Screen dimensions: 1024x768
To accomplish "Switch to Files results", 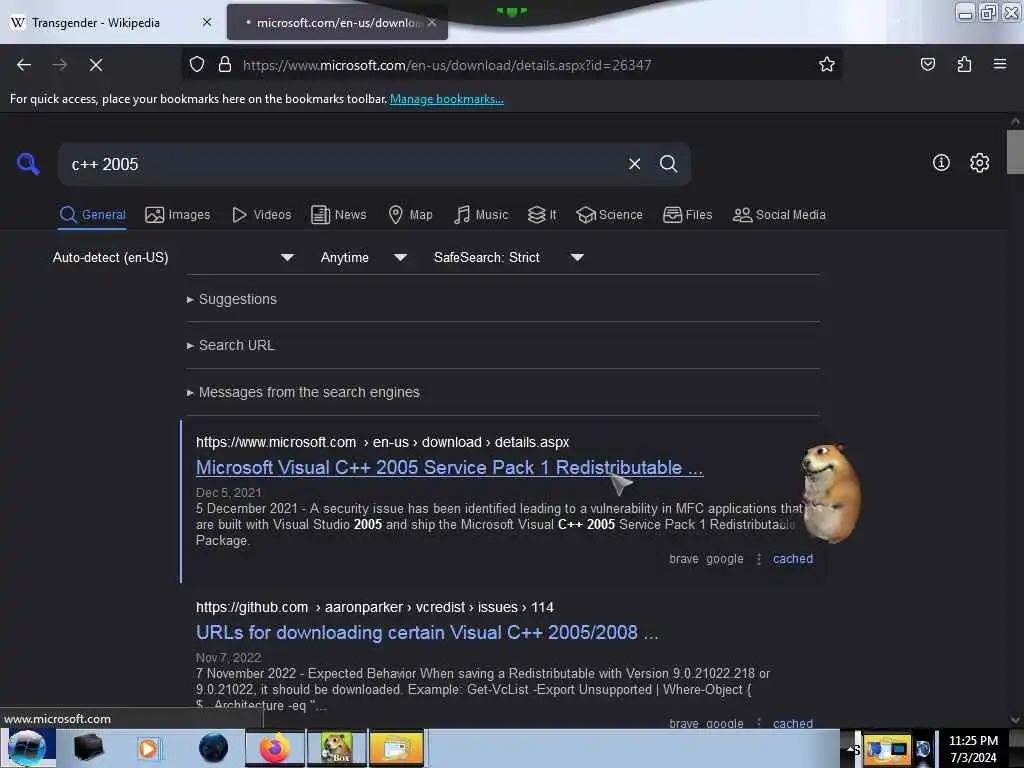I will click(x=687, y=215).
